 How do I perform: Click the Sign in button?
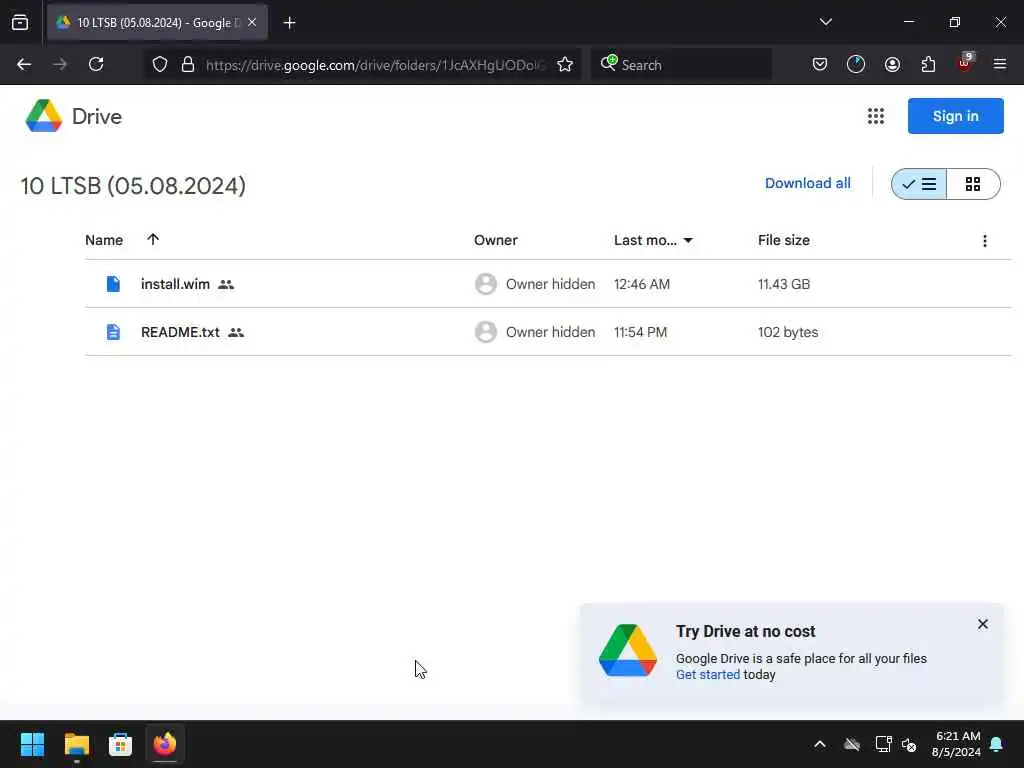[x=955, y=116]
